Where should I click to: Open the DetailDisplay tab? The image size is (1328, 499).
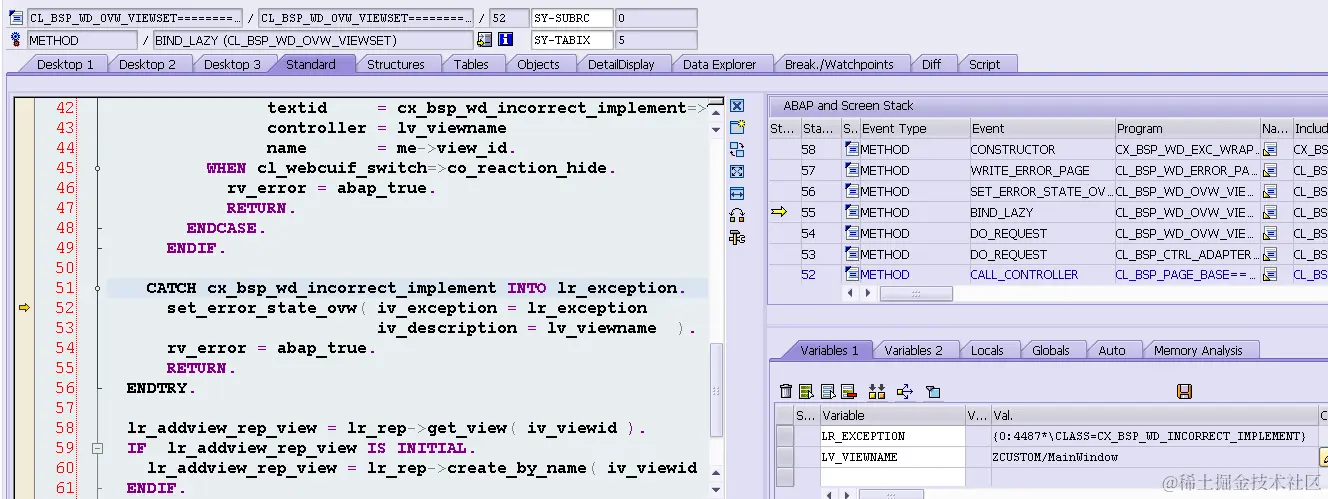pyautogui.click(x=621, y=64)
